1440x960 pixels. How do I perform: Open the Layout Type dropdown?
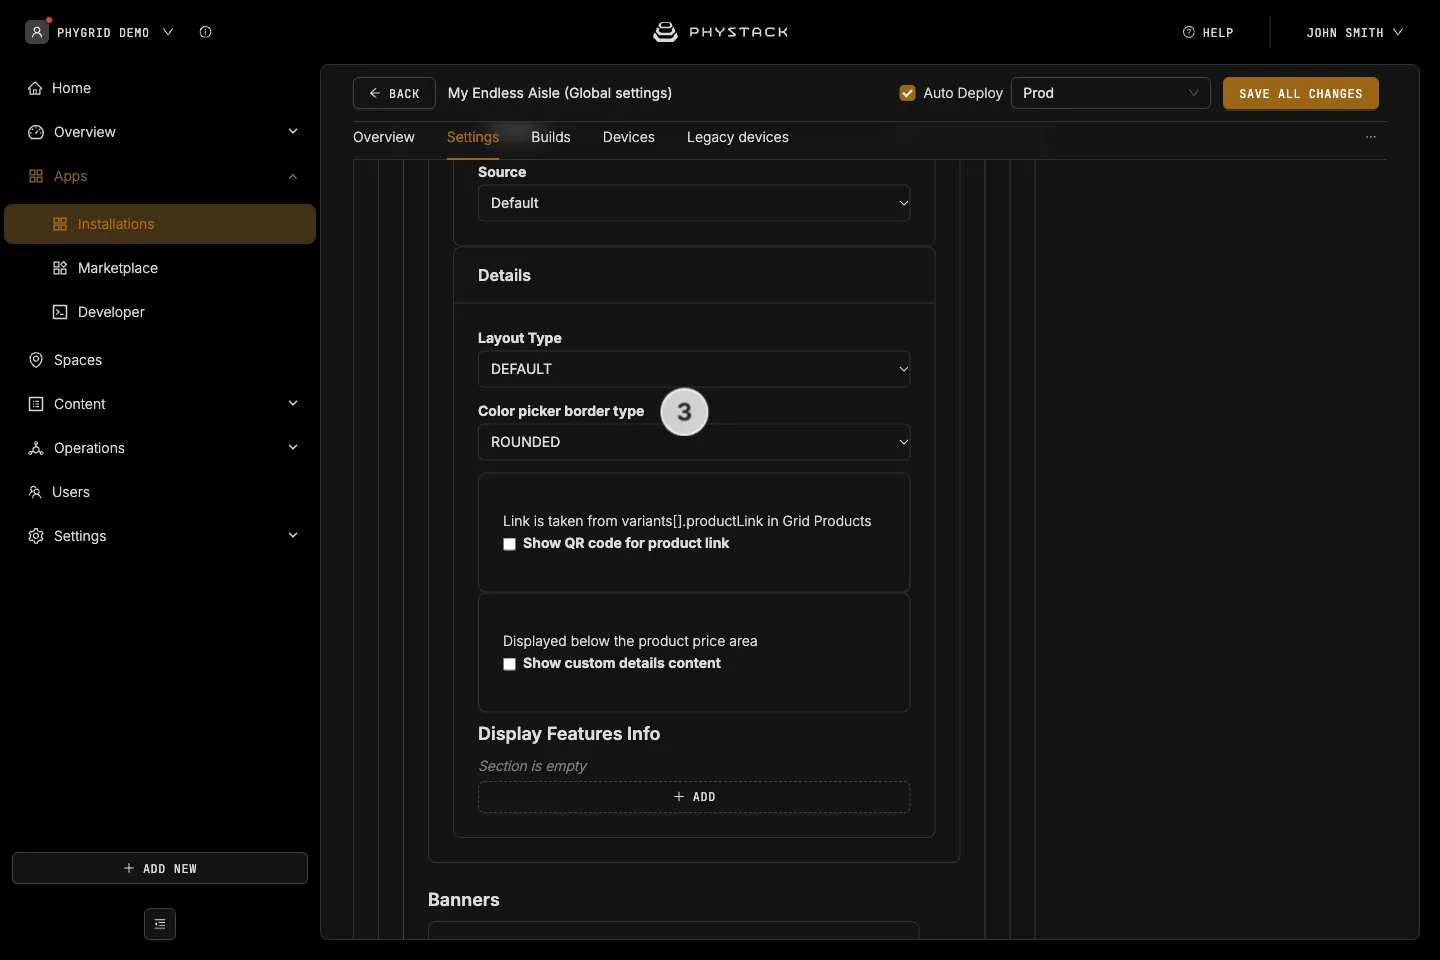694,369
